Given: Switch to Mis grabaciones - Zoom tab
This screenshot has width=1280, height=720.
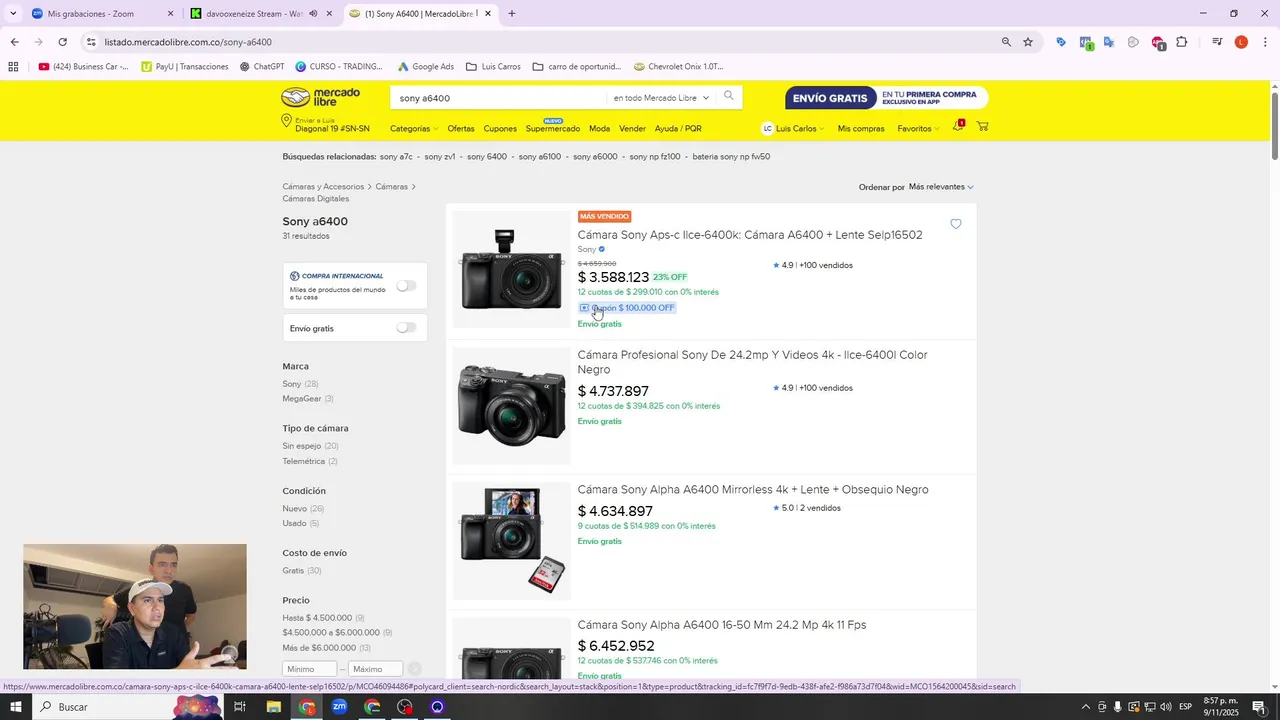Looking at the screenshot, I should click(100, 14).
